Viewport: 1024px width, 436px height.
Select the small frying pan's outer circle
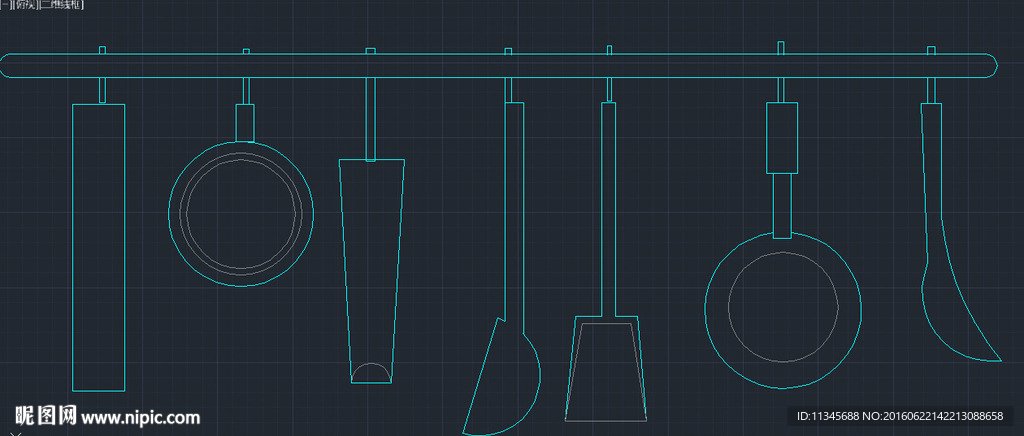click(x=241, y=213)
